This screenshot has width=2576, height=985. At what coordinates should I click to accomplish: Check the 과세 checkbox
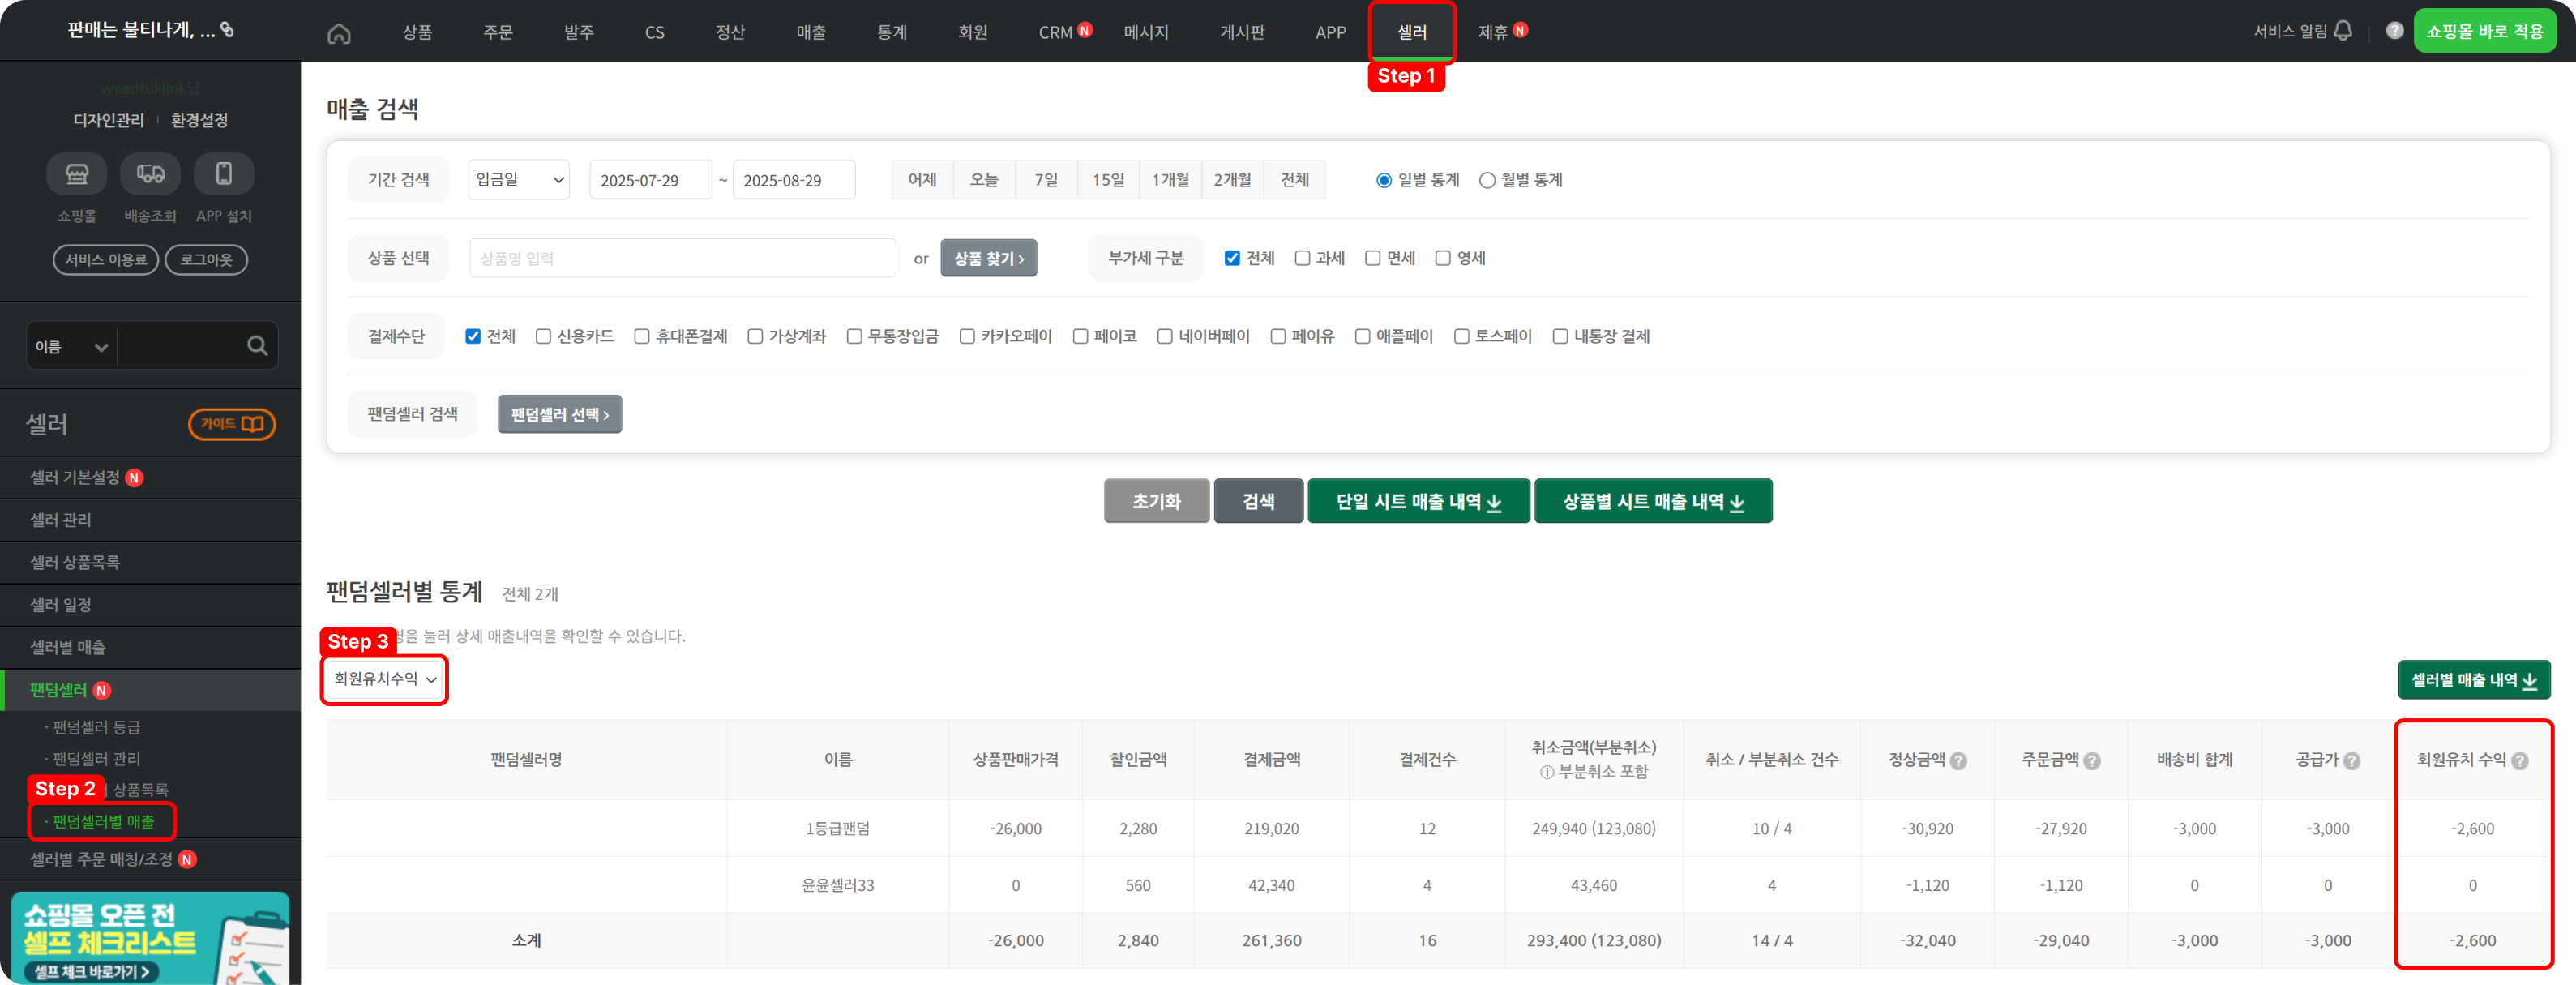point(1302,258)
